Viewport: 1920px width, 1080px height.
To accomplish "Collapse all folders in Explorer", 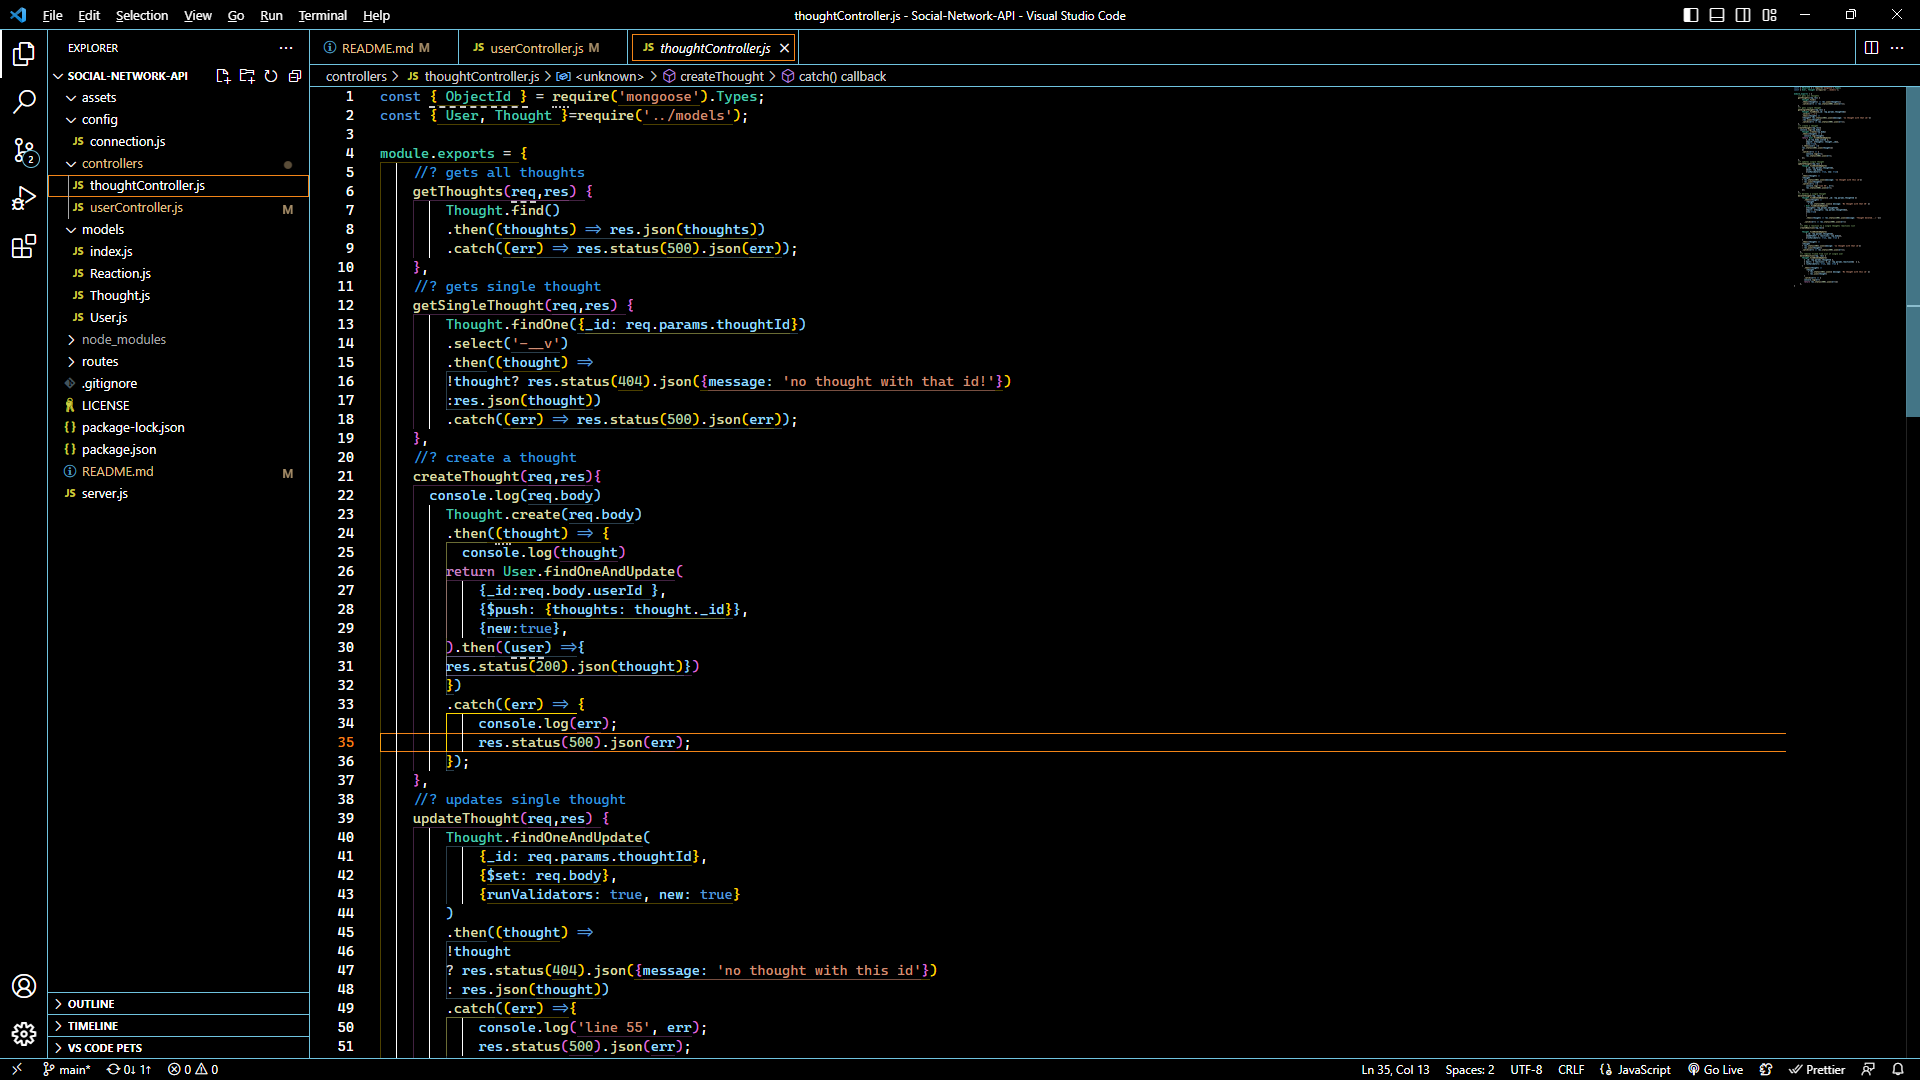I will pos(295,76).
